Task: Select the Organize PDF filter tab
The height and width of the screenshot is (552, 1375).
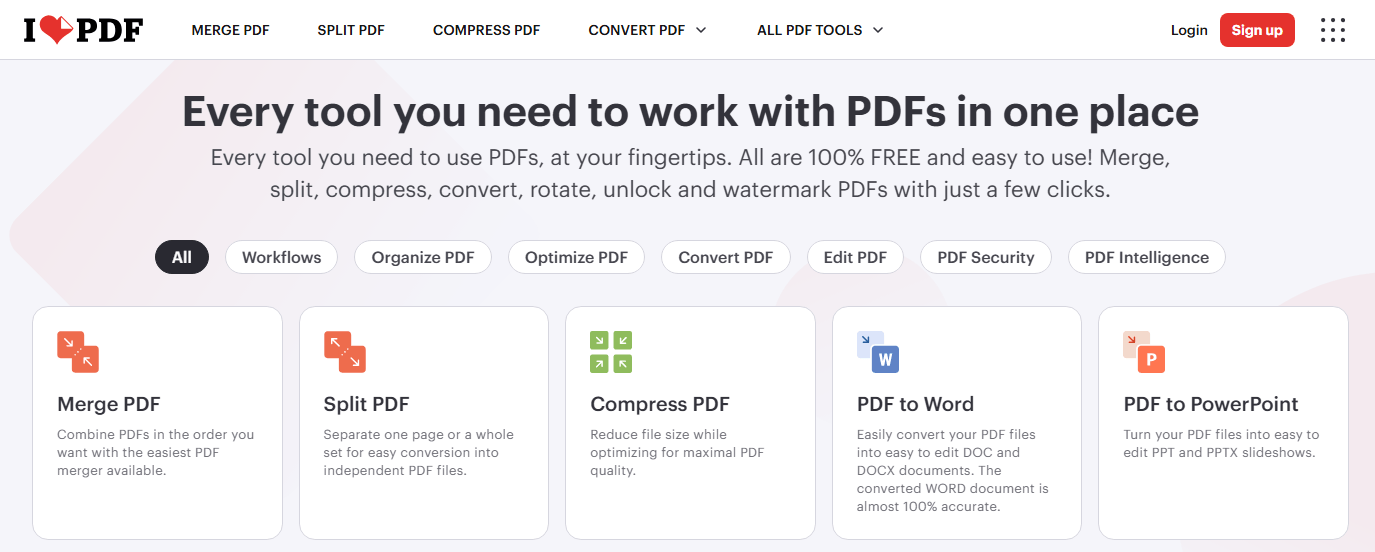Action: [423, 257]
